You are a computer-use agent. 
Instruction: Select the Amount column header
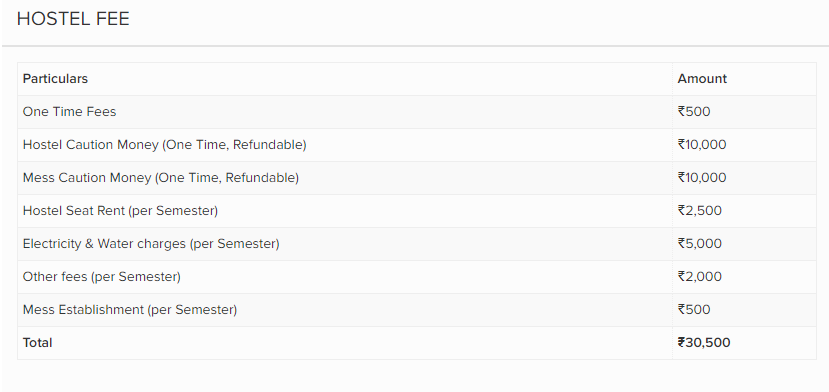702,79
